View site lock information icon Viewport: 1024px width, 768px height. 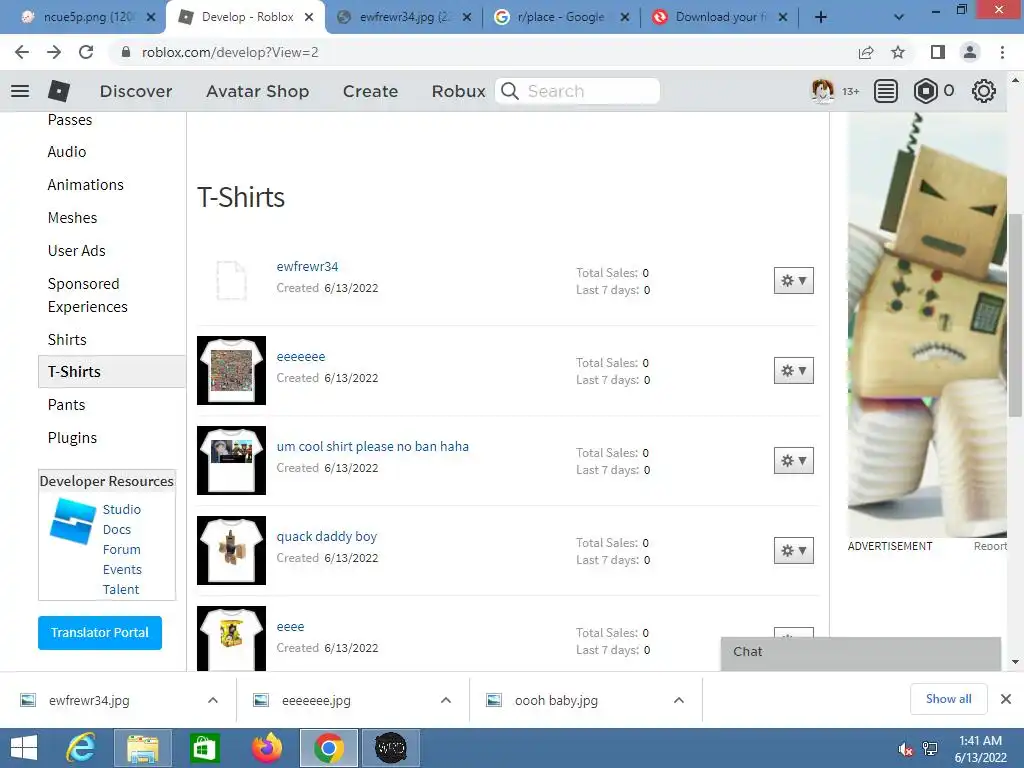[x=126, y=52]
